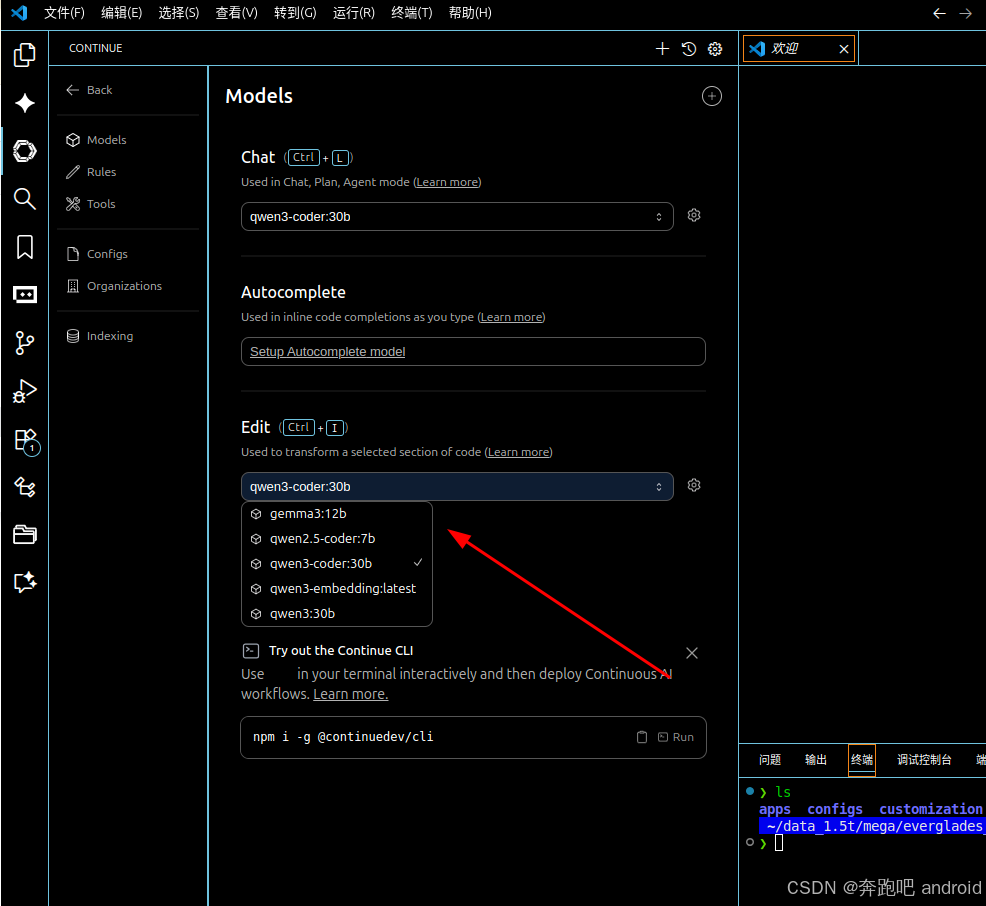Open the Run and Debug view
Viewport: 986px width, 906px height.
pyautogui.click(x=25, y=391)
